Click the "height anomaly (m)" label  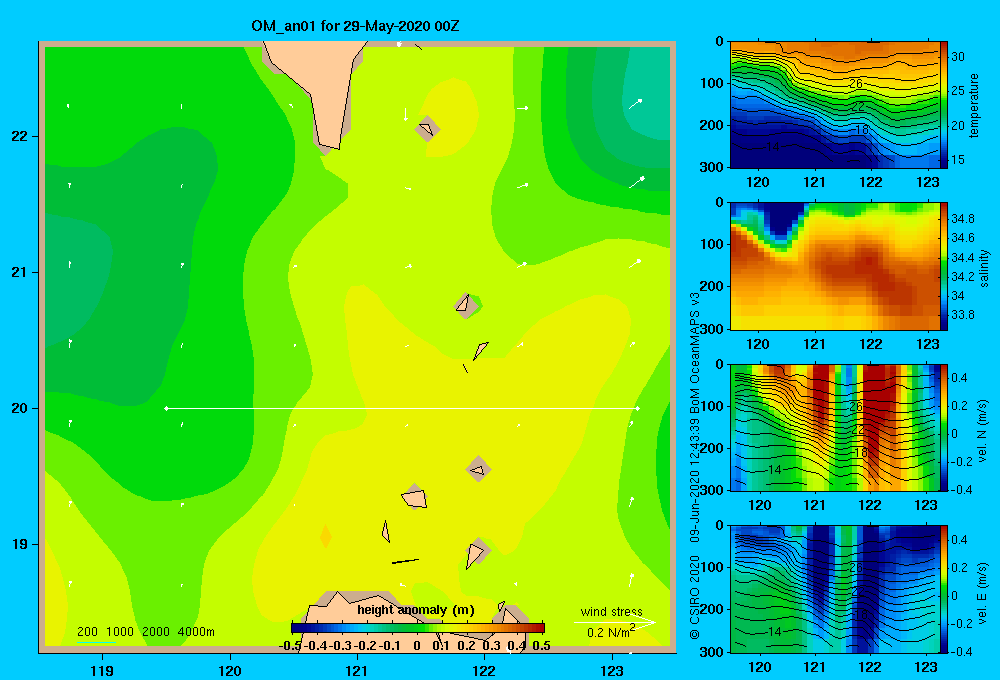(416, 610)
